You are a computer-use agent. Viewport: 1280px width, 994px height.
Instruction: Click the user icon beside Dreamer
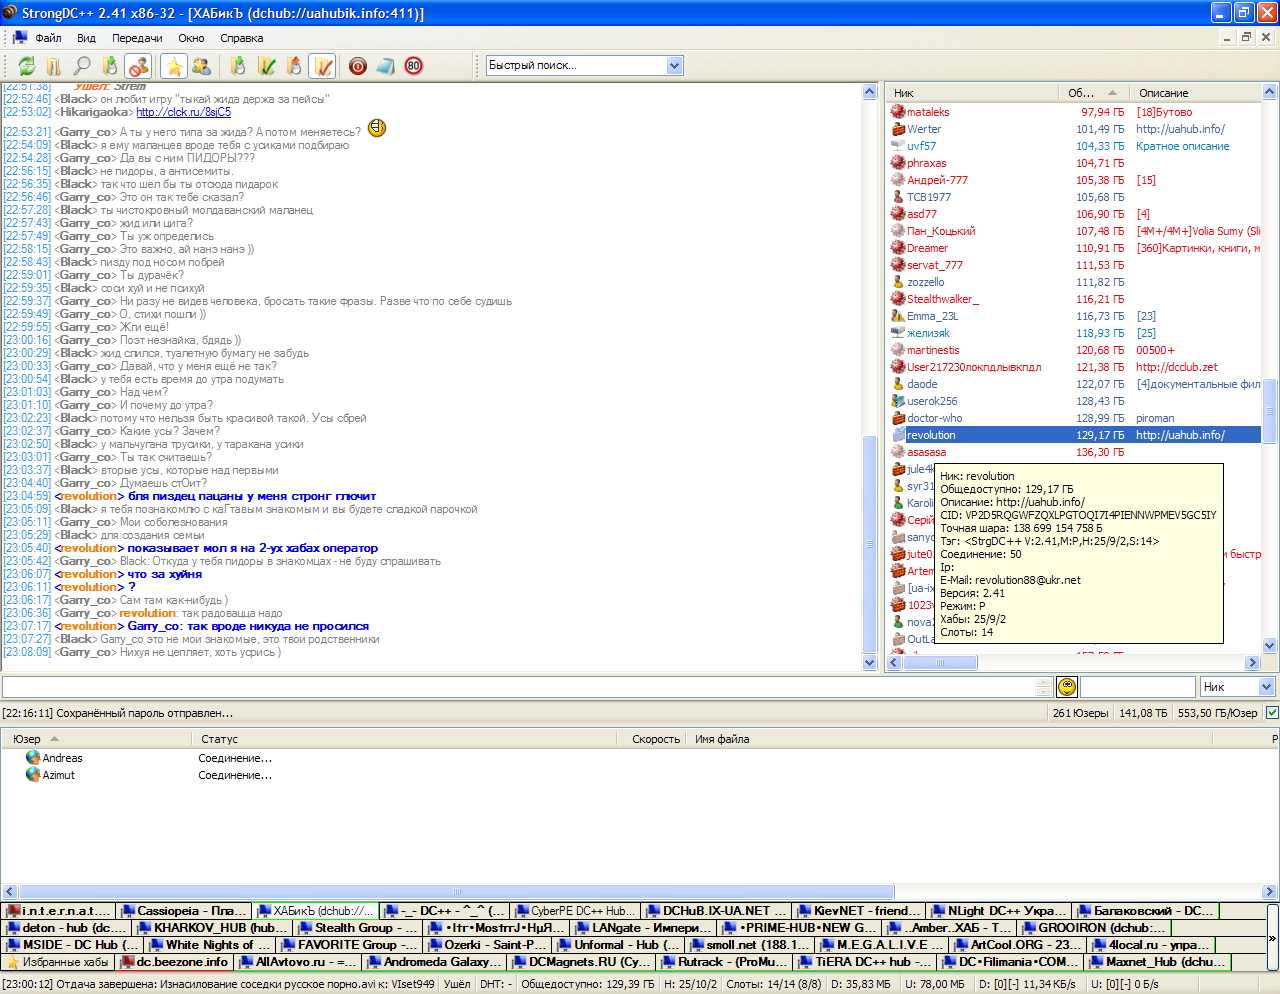pos(898,248)
